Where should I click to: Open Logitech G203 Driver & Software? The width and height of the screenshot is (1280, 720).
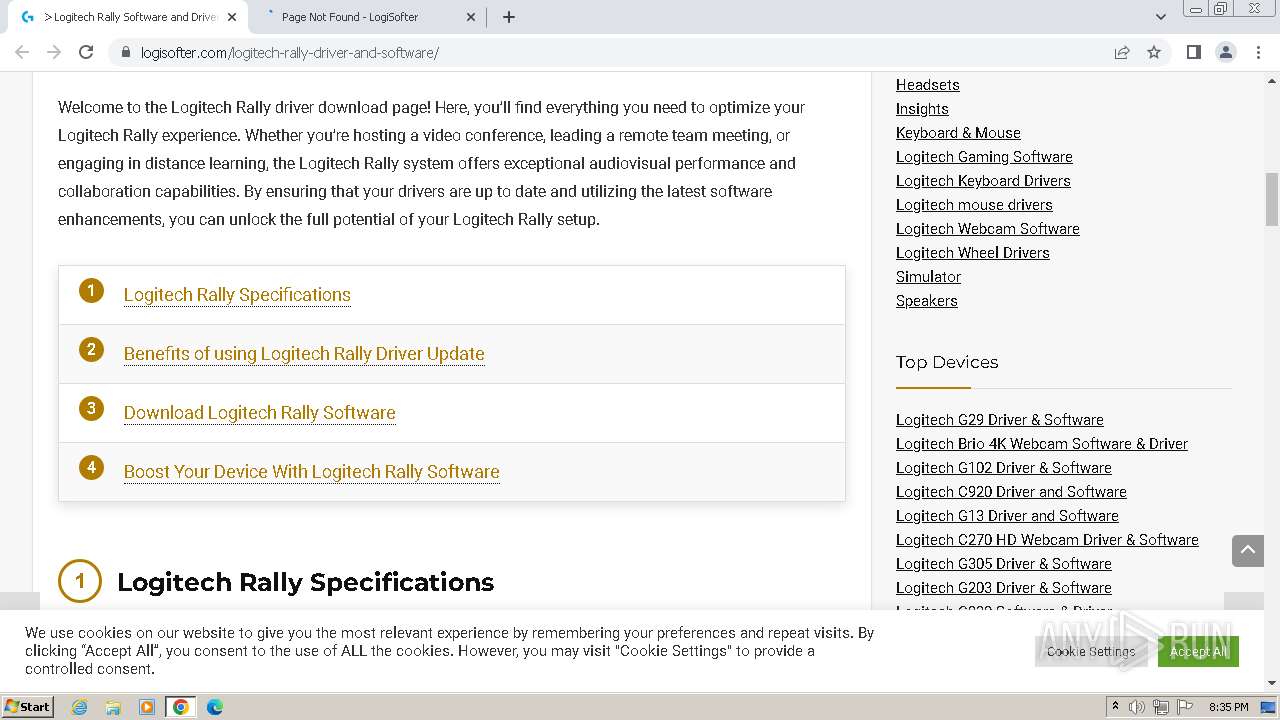(1004, 588)
